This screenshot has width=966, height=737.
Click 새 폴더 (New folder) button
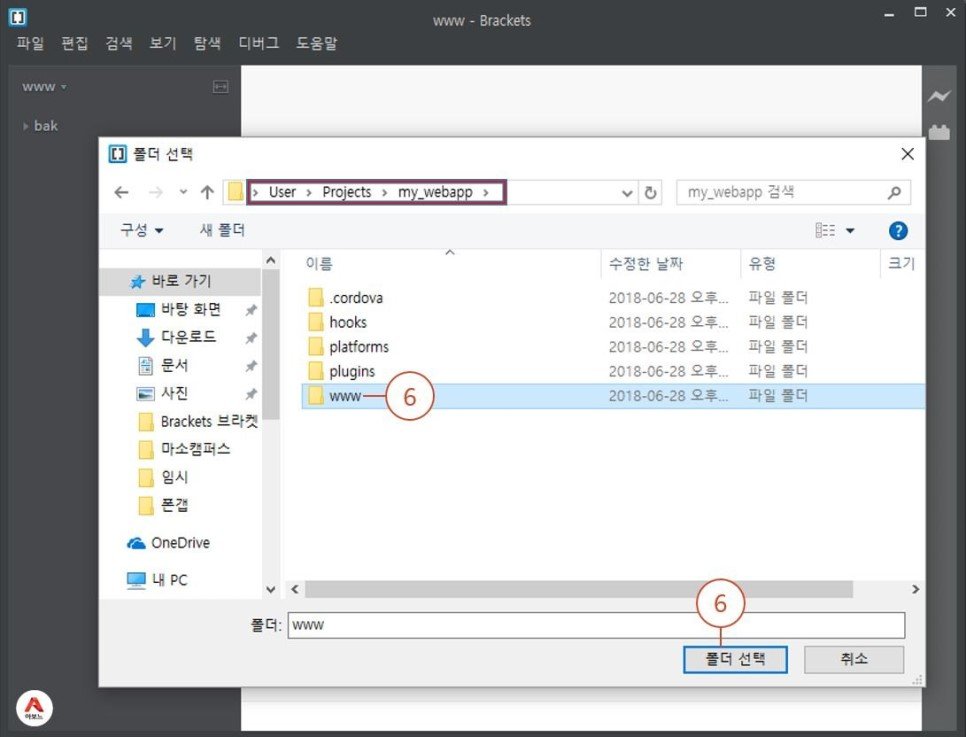tap(222, 230)
